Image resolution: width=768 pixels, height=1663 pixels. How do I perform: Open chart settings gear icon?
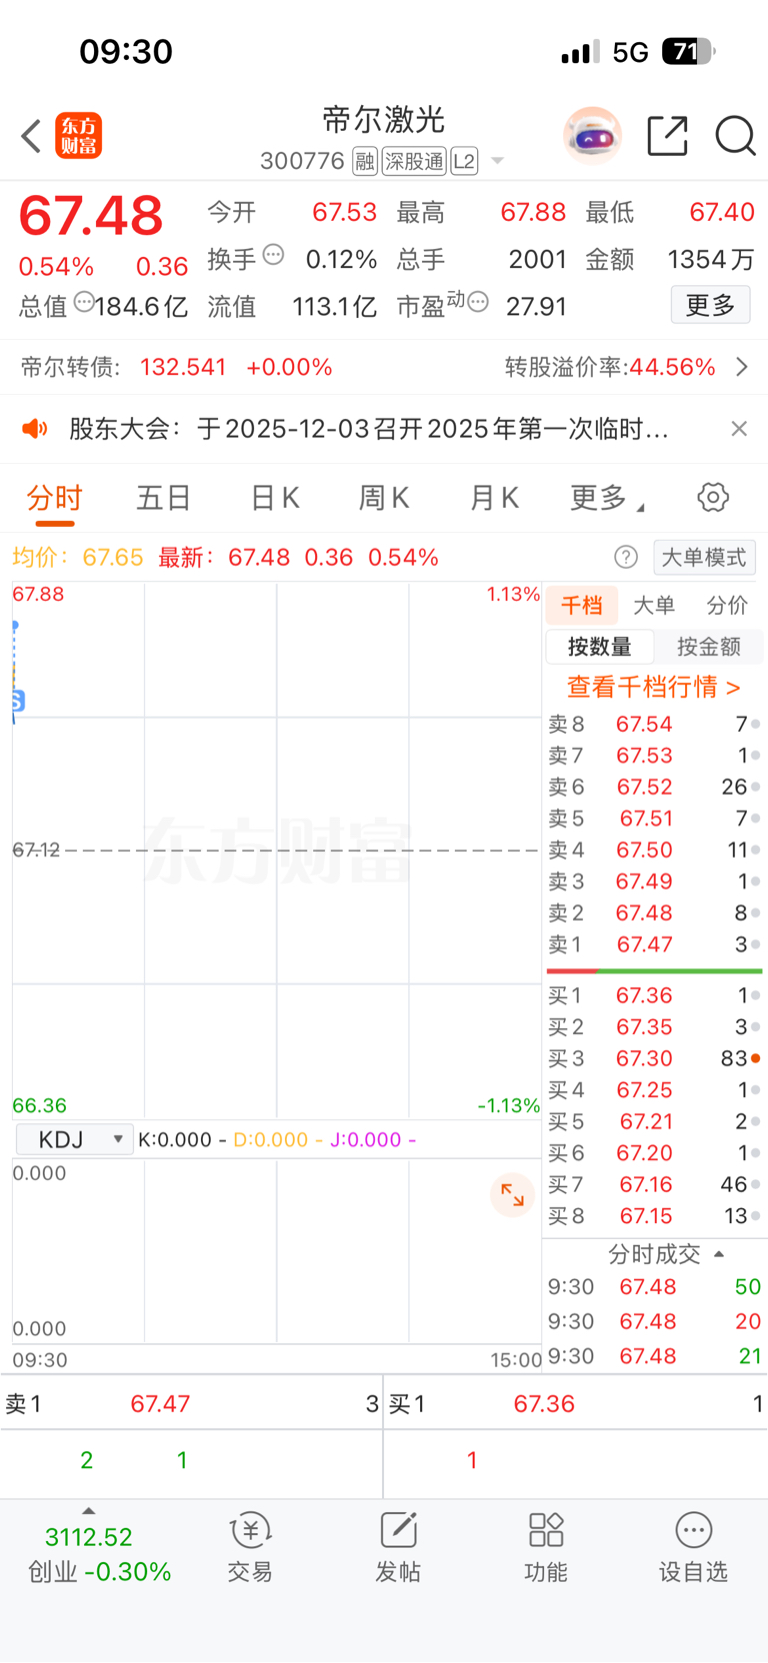point(713,497)
